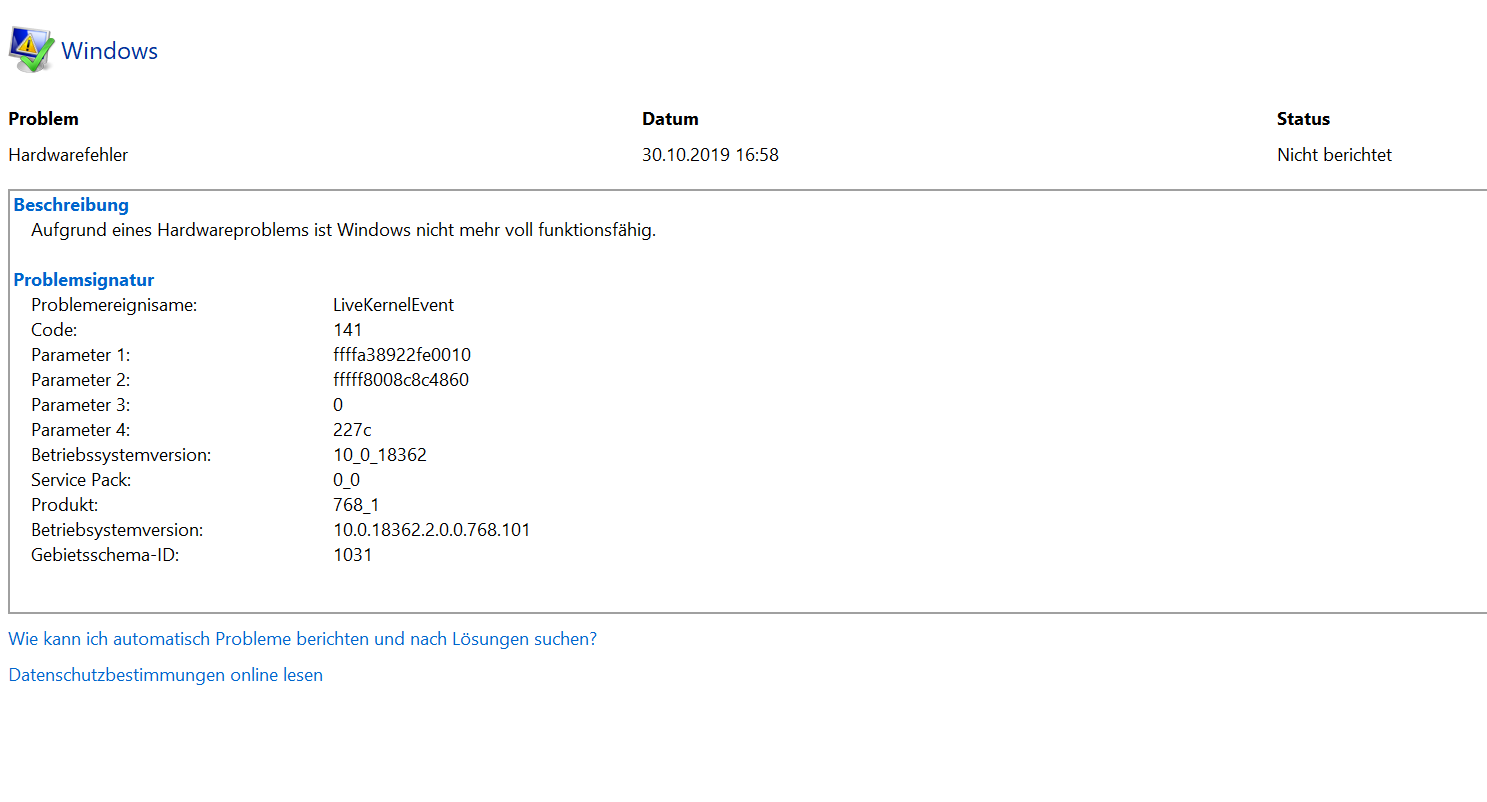The height and width of the screenshot is (802, 1487).
Task: Select the Gebietsschema-ID value 1031
Action: point(352,555)
